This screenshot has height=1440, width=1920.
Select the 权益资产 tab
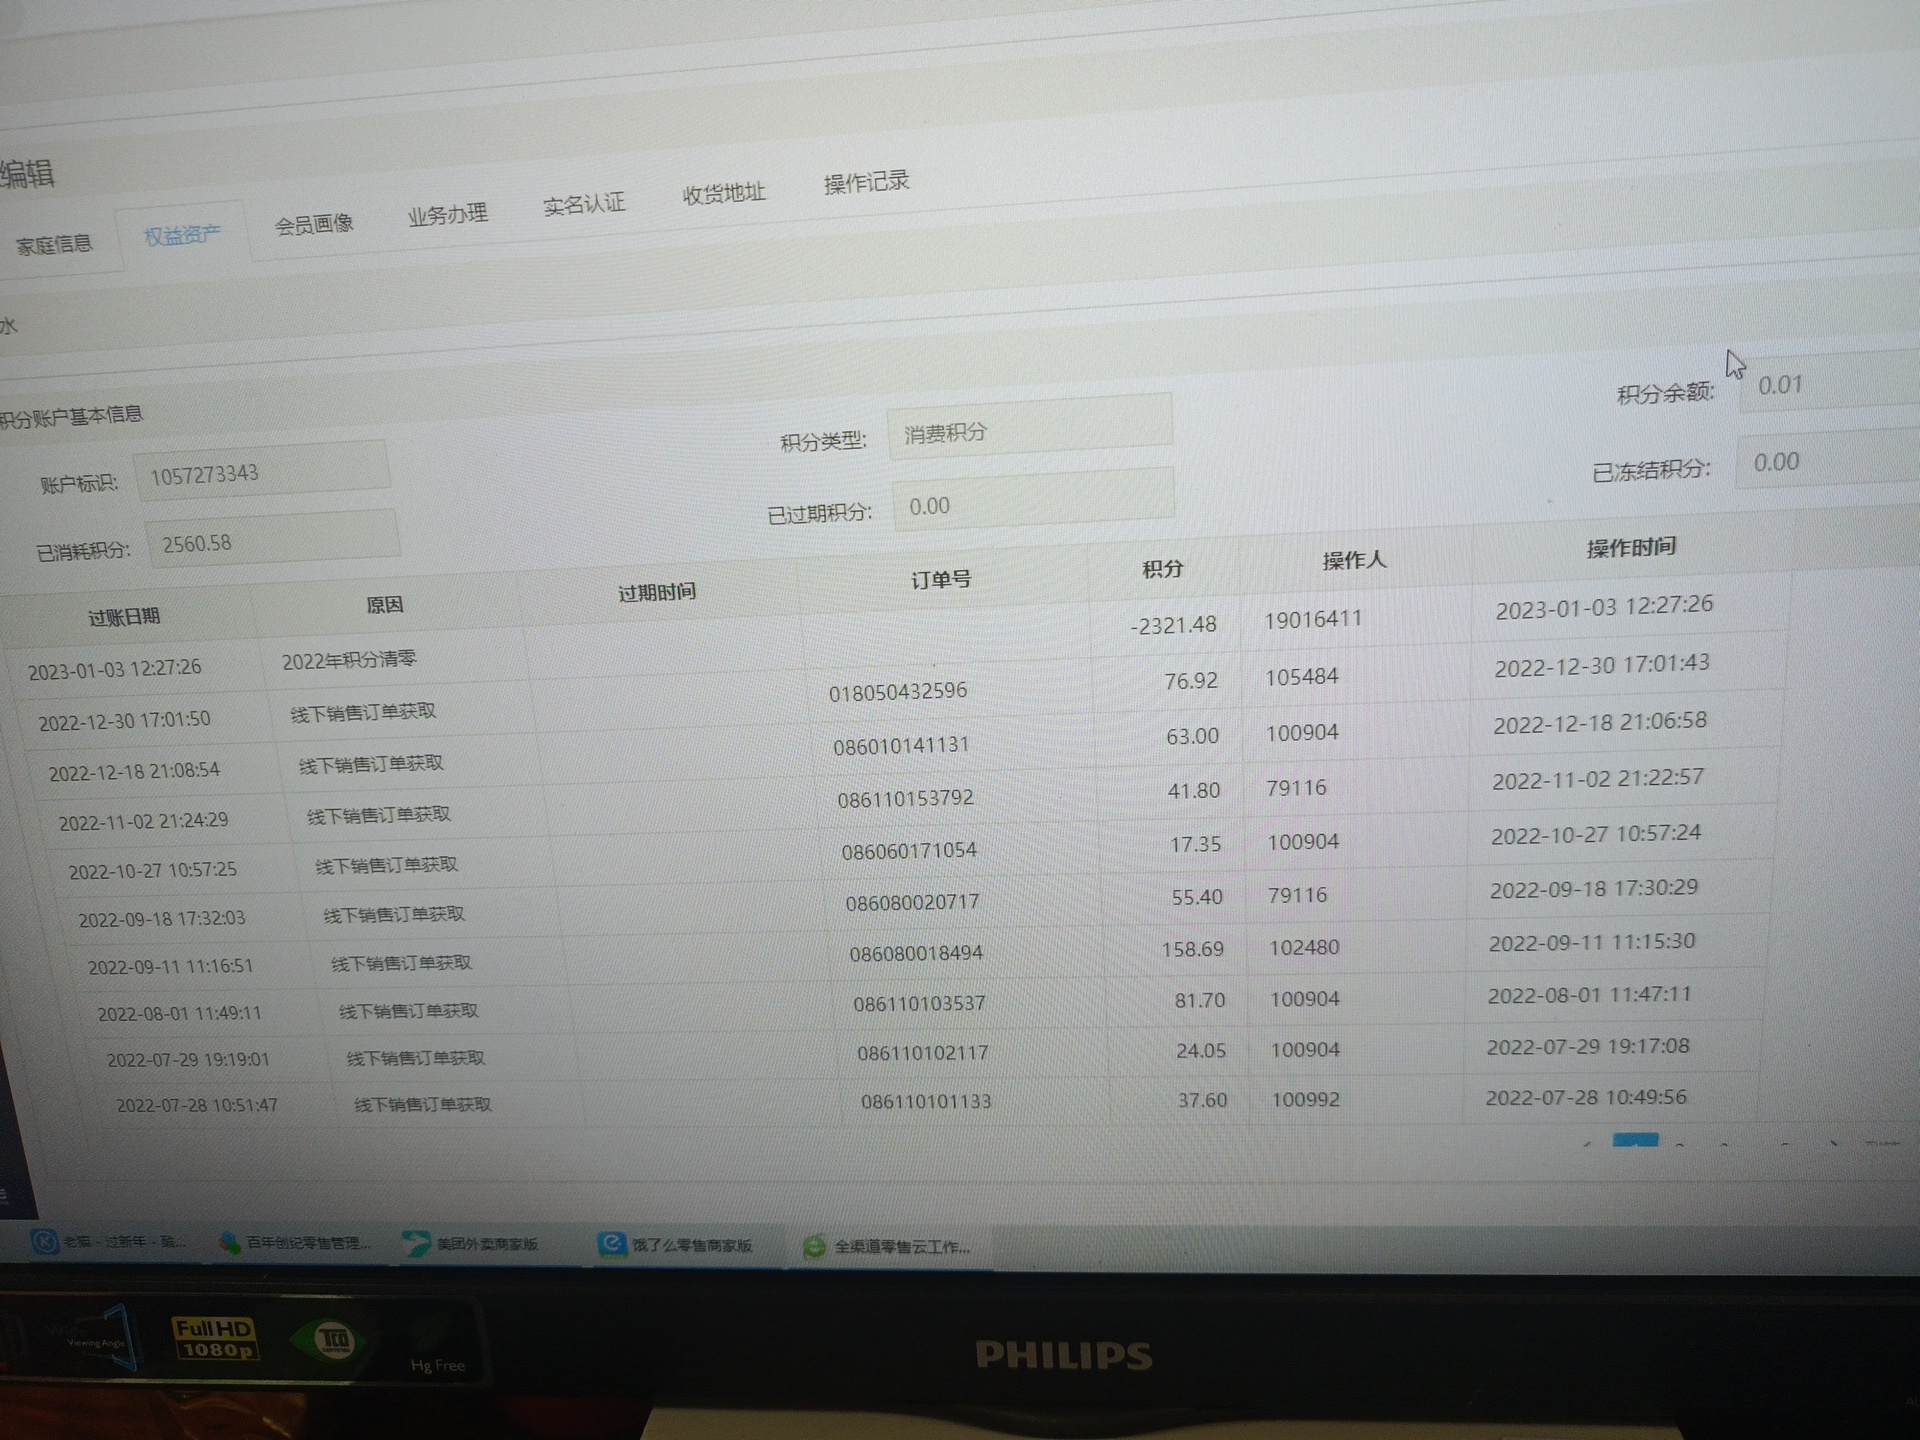pyautogui.click(x=182, y=235)
